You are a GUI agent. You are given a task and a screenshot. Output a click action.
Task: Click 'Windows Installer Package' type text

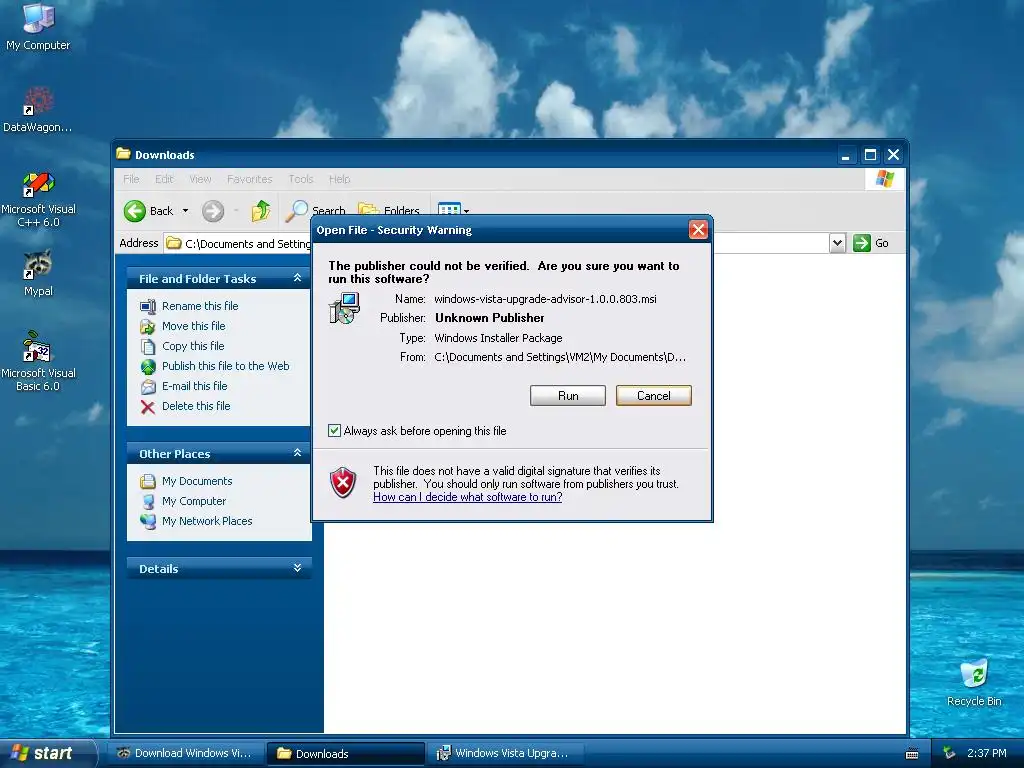pyautogui.click(x=498, y=338)
